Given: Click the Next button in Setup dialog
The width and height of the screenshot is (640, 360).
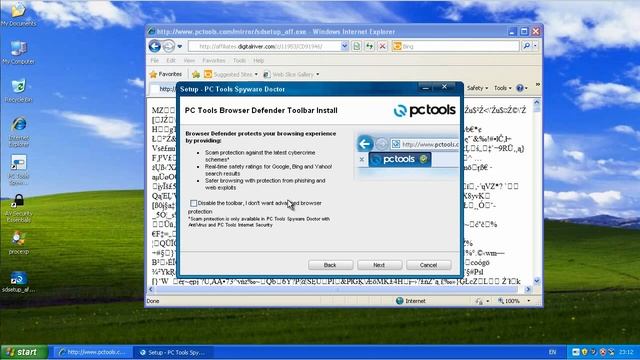Looking at the screenshot, I should pyautogui.click(x=379, y=265).
